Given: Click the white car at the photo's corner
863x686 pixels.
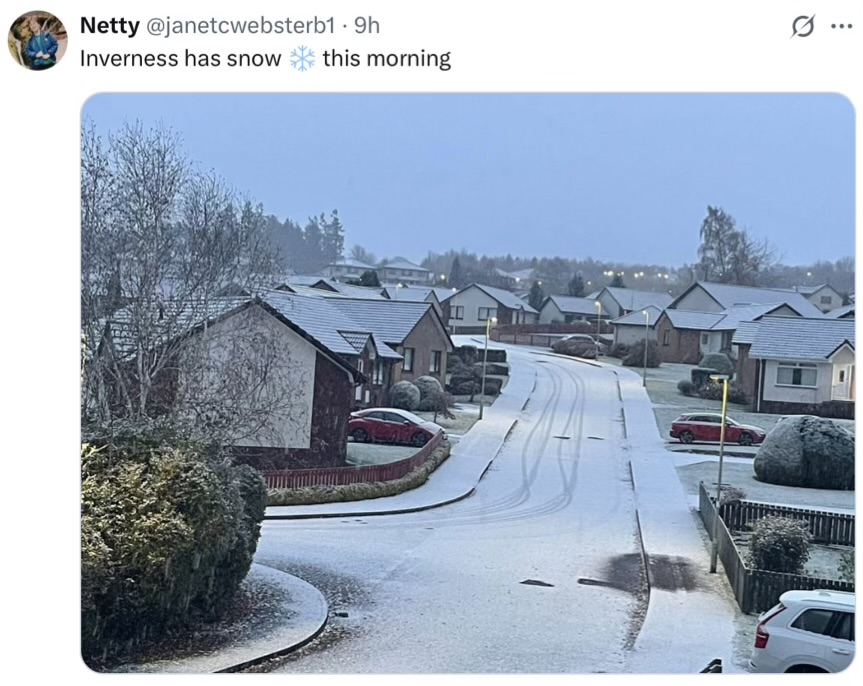Looking at the screenshot, I should tap(804, 631).
